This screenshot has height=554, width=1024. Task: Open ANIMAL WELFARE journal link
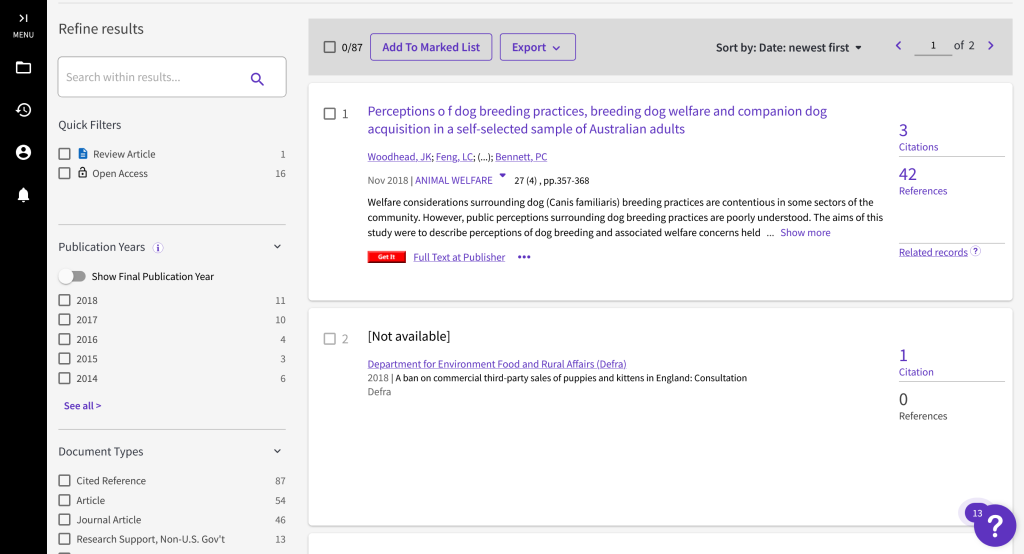pos(454,180)
